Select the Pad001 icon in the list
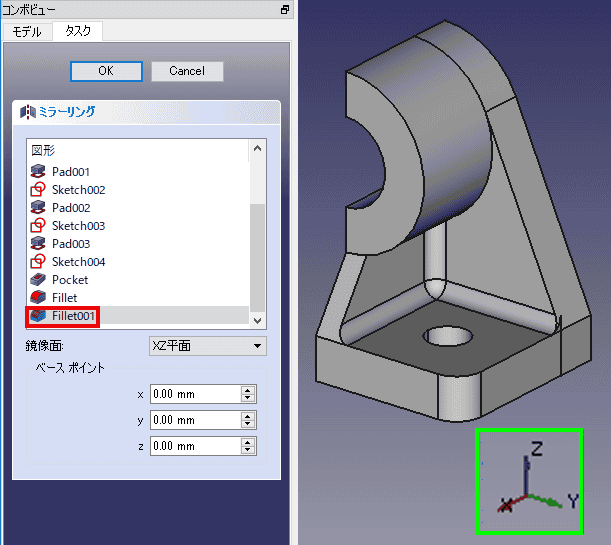This screenshot has width=611, height=545. click(x=38, y=171)
